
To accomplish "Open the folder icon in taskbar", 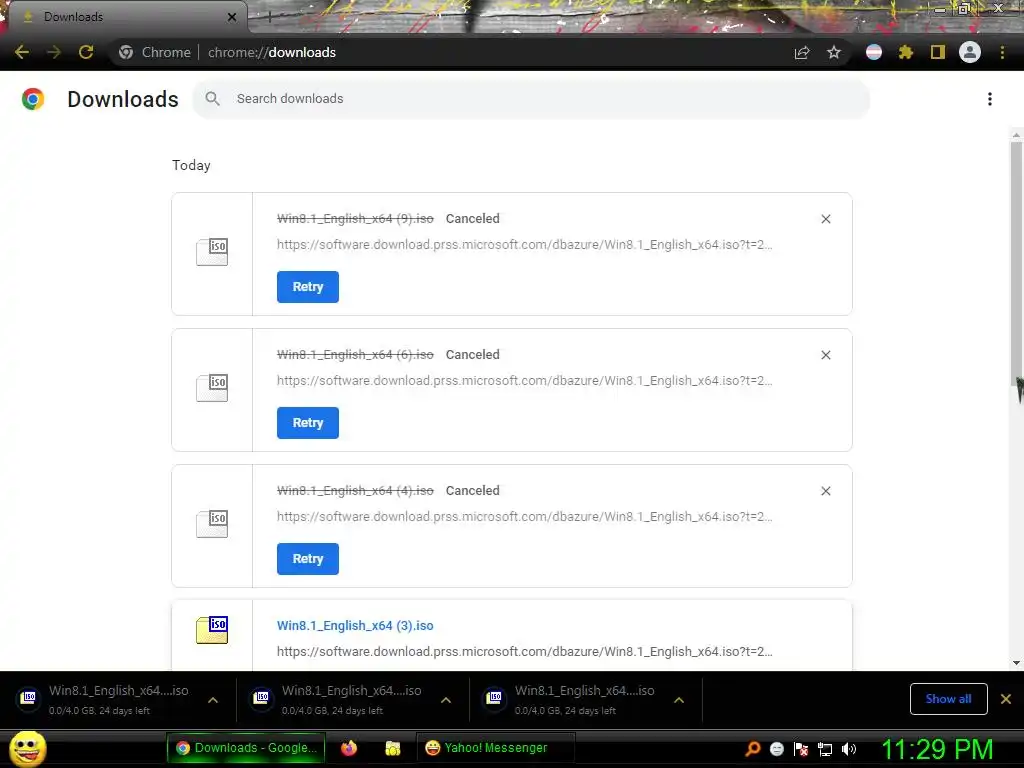I will 392,748.
